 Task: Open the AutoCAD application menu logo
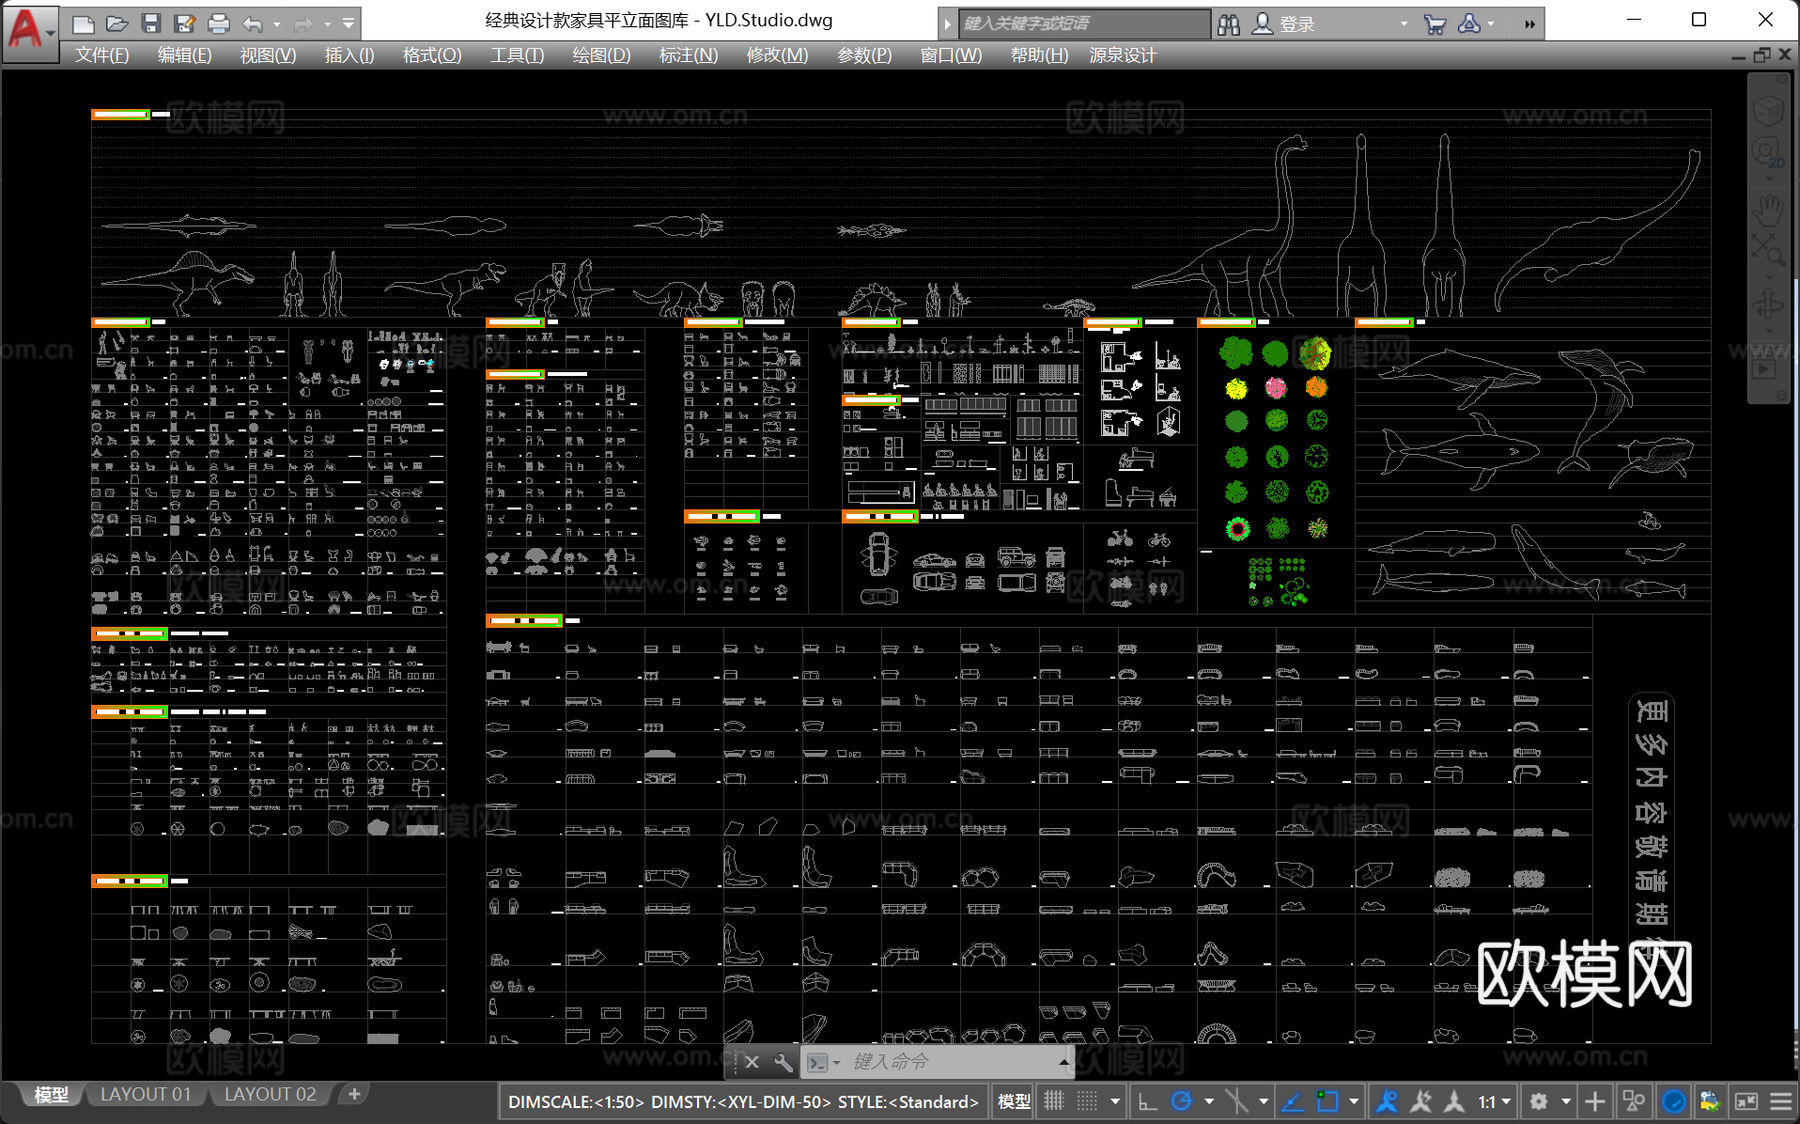point(27,29)
